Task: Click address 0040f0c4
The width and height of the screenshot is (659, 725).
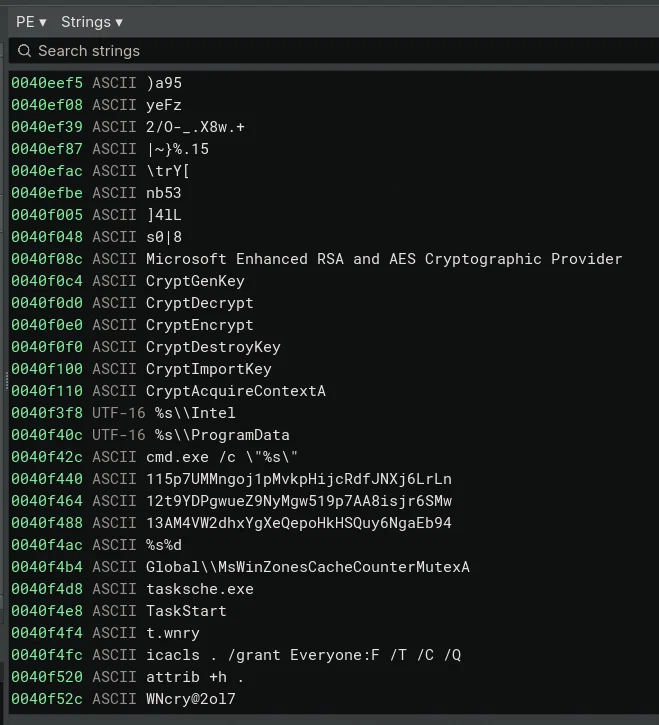Action: tap(47, 281)
